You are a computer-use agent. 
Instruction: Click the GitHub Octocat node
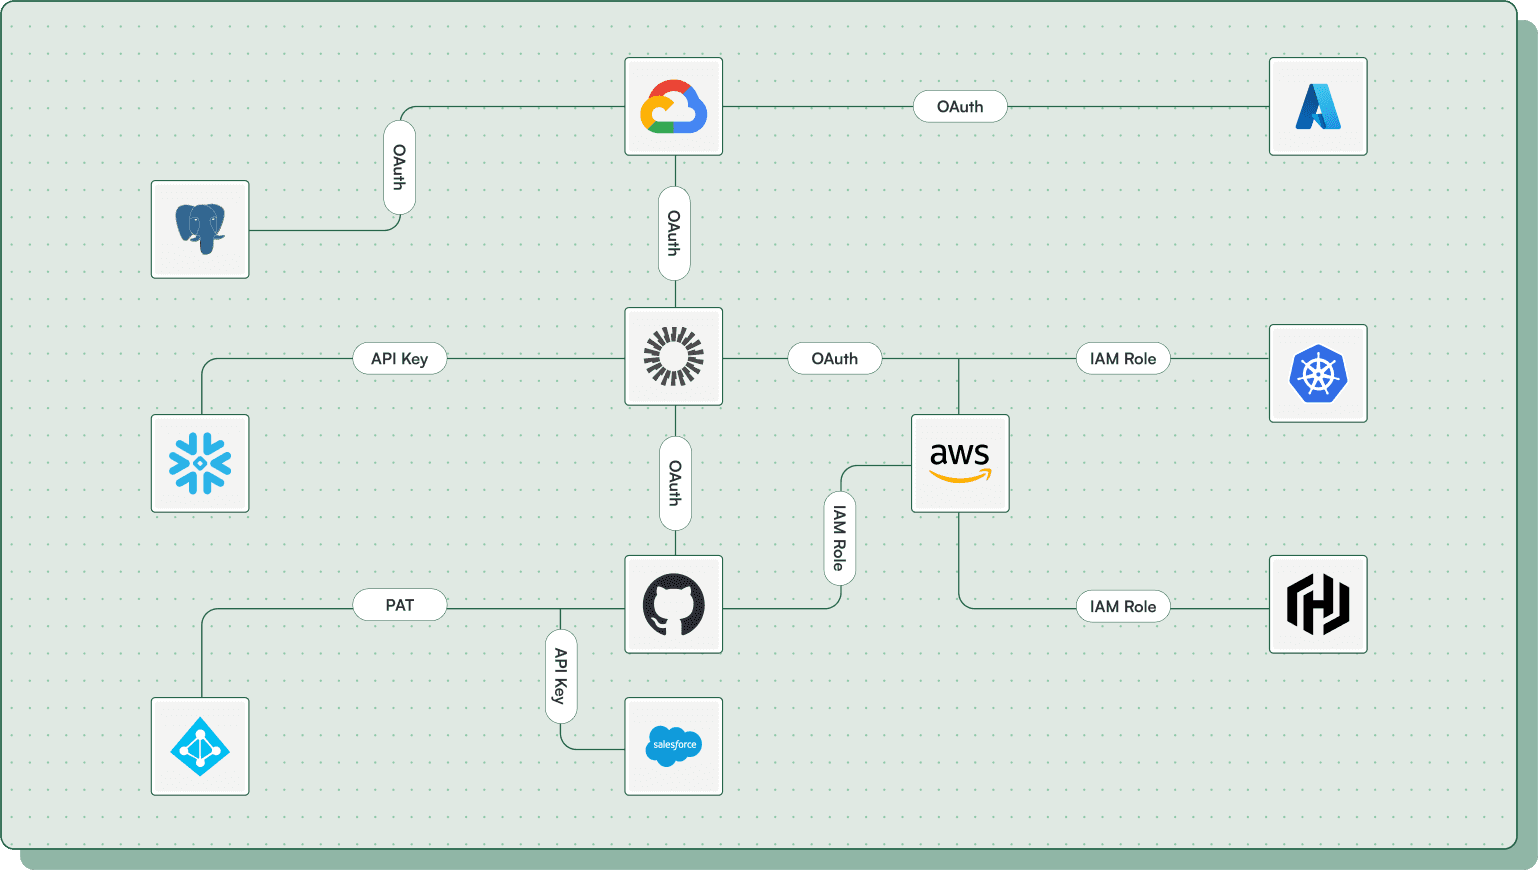tap(674, 604)
